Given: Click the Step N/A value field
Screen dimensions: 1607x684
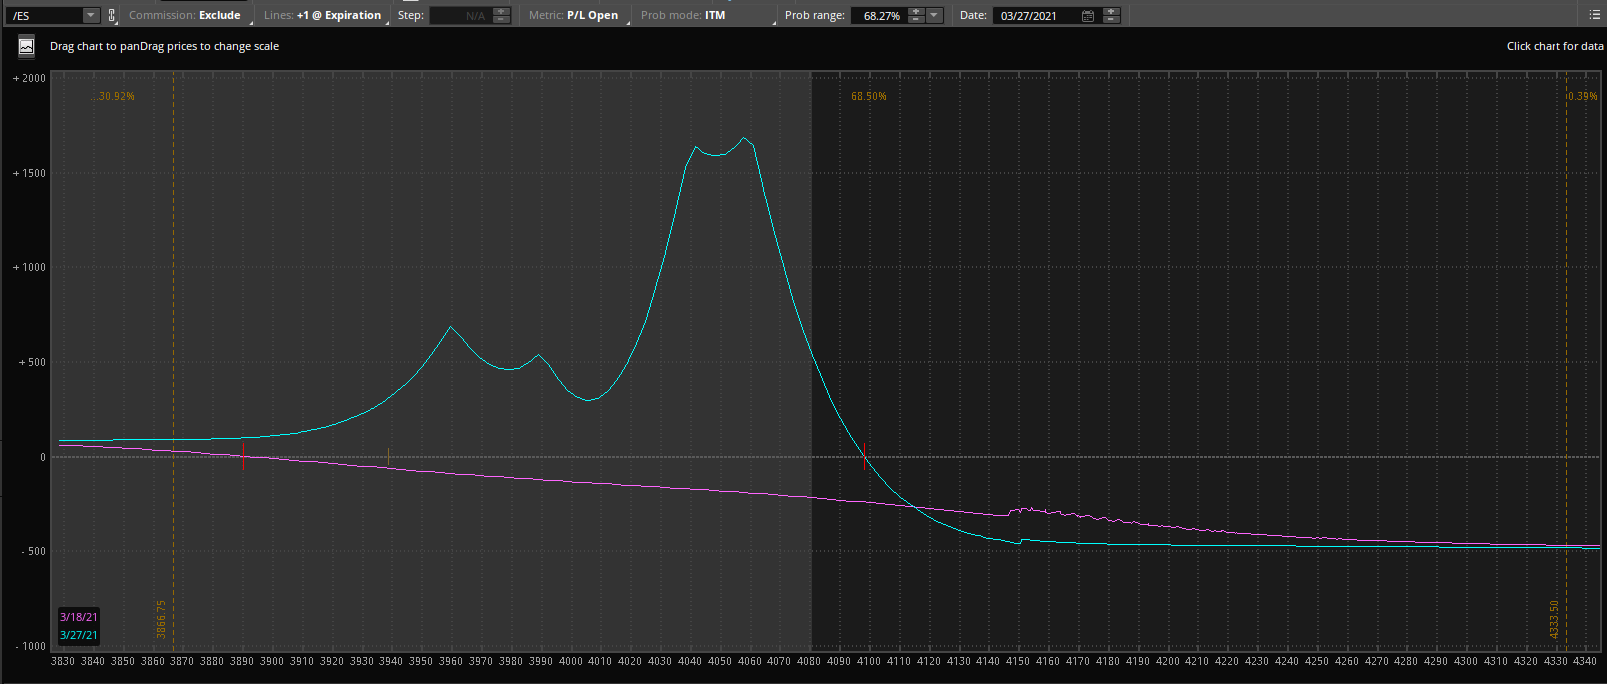Looking at the screenshot, I should coord(461,15).
